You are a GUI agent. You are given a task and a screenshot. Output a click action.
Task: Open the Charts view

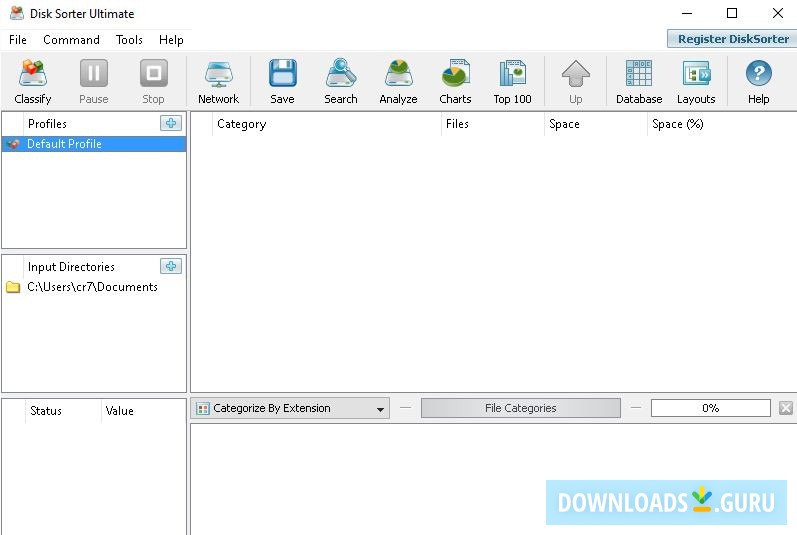click(455, 81)
